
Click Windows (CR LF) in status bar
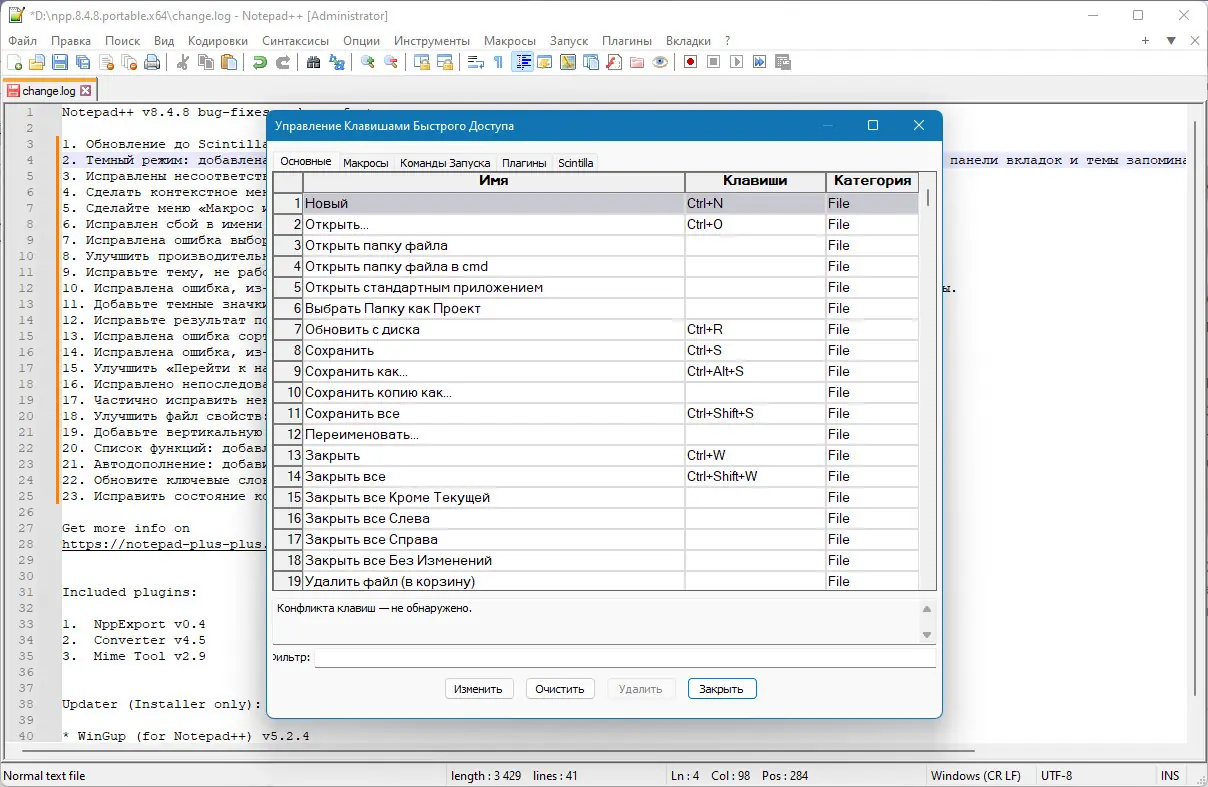tap(975, 775)
